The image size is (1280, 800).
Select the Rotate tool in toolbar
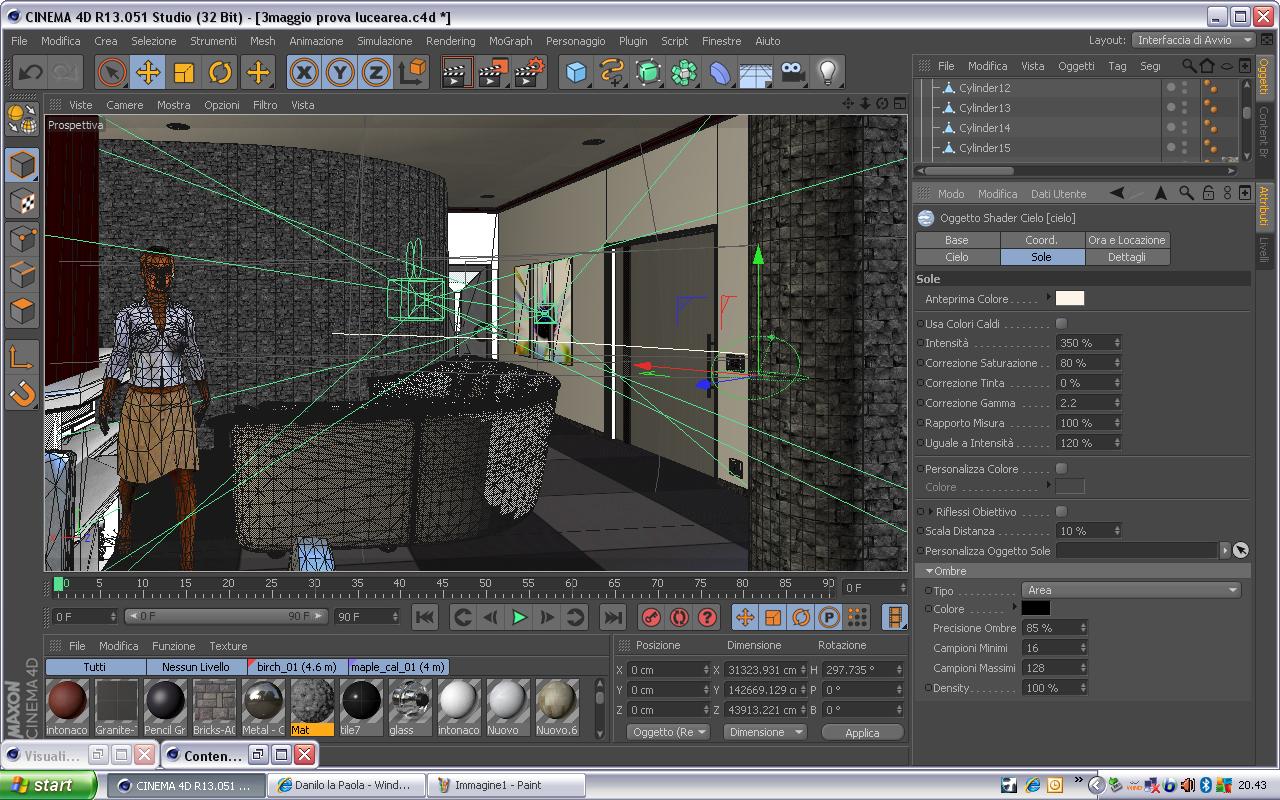click(220, 72)
